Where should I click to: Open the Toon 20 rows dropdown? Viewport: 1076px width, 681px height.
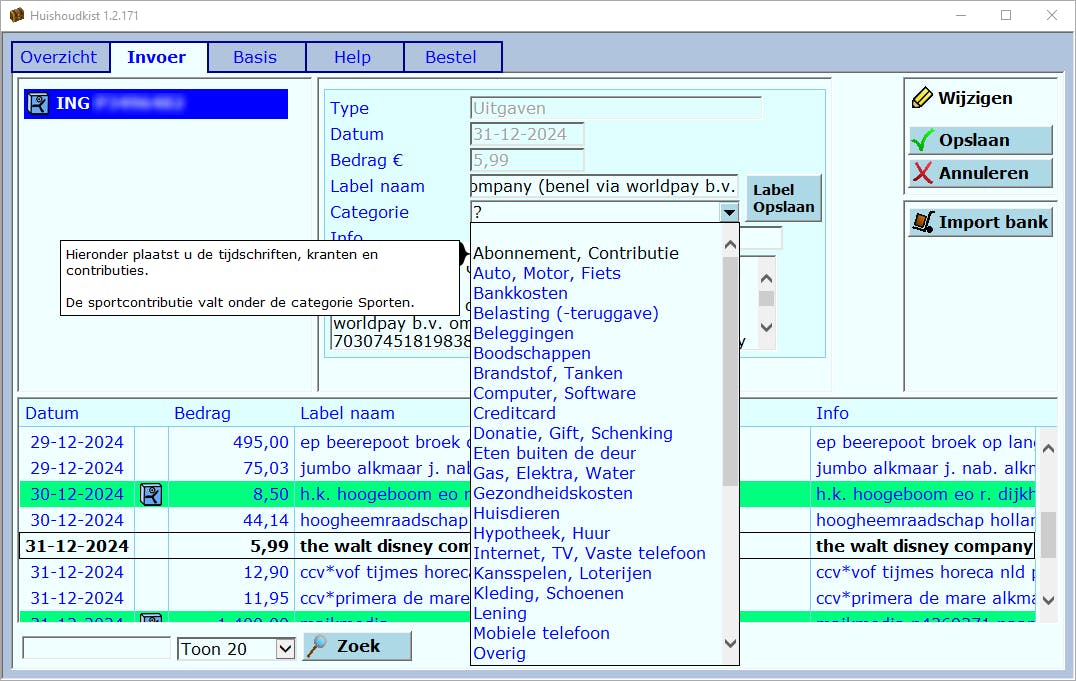point(285,649)
